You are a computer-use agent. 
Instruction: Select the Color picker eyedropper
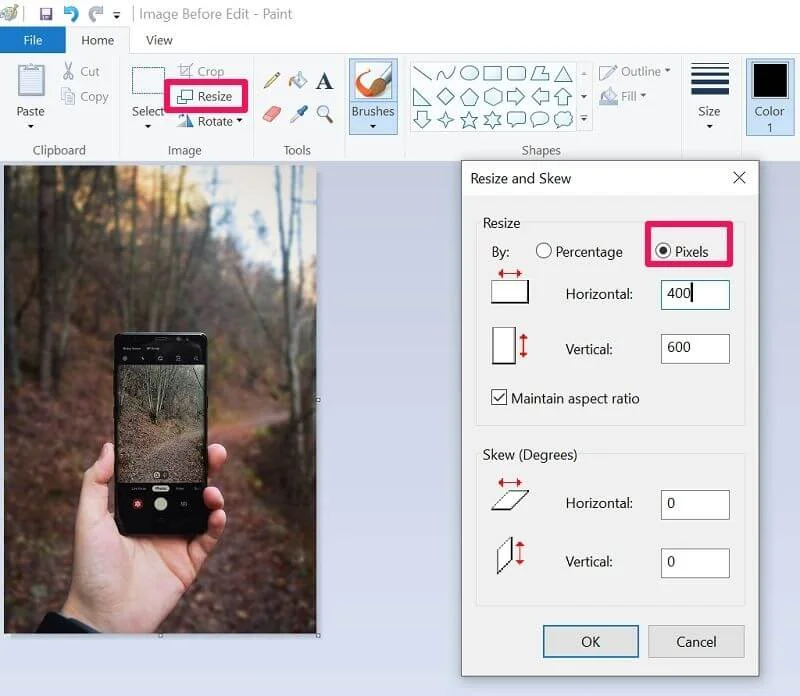pos(298,114)
